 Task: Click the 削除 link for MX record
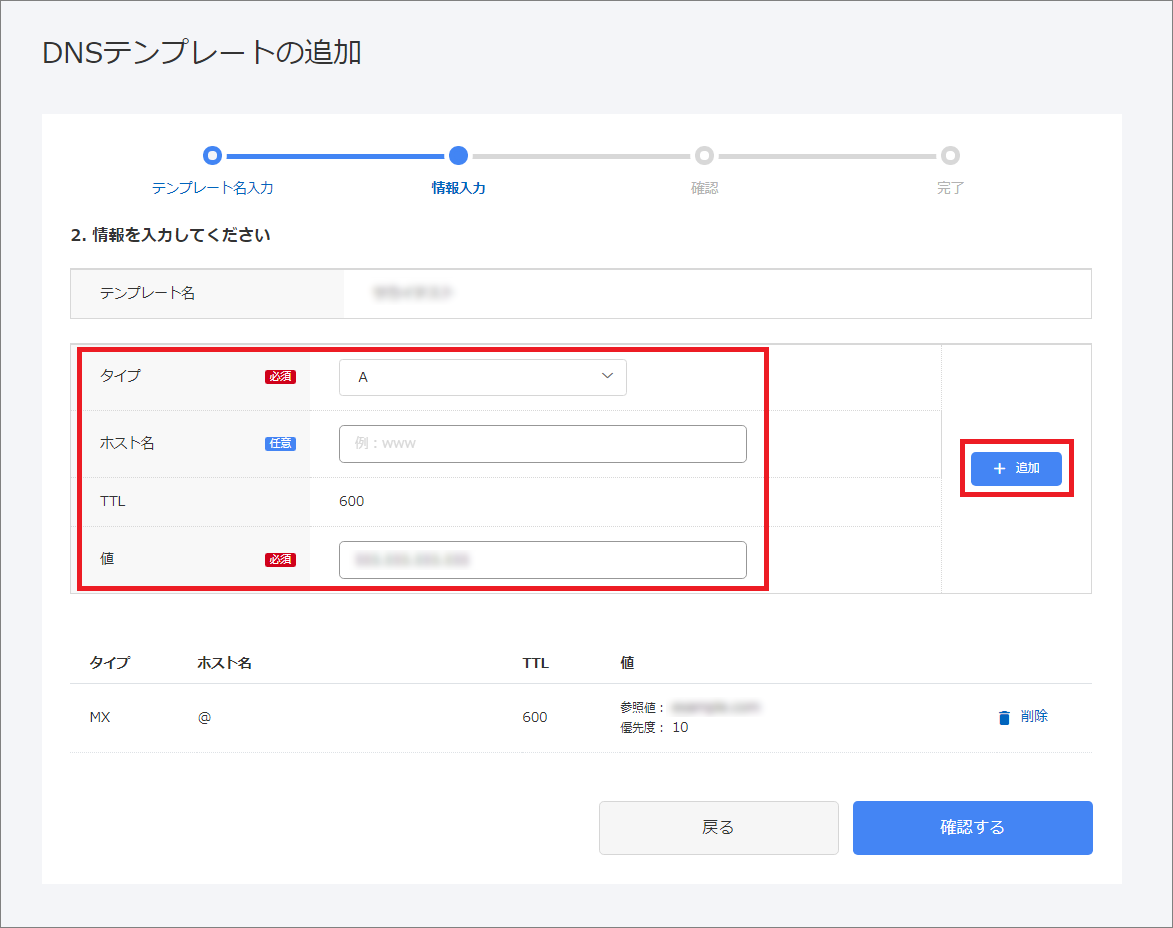coord(1034,716)
